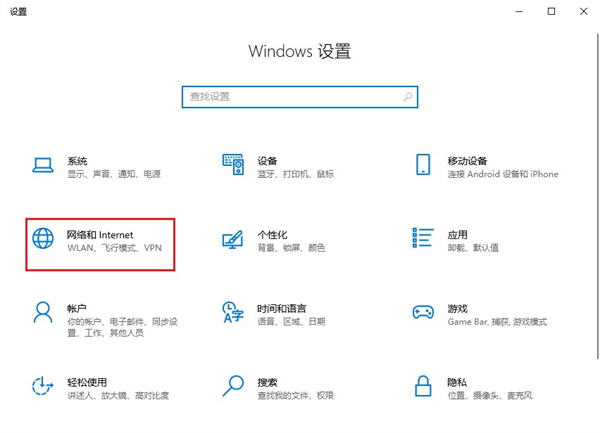Click the globe icon for 网络和 Internet
This screenshot has width=600, height=433.
(x=43, y=240)
